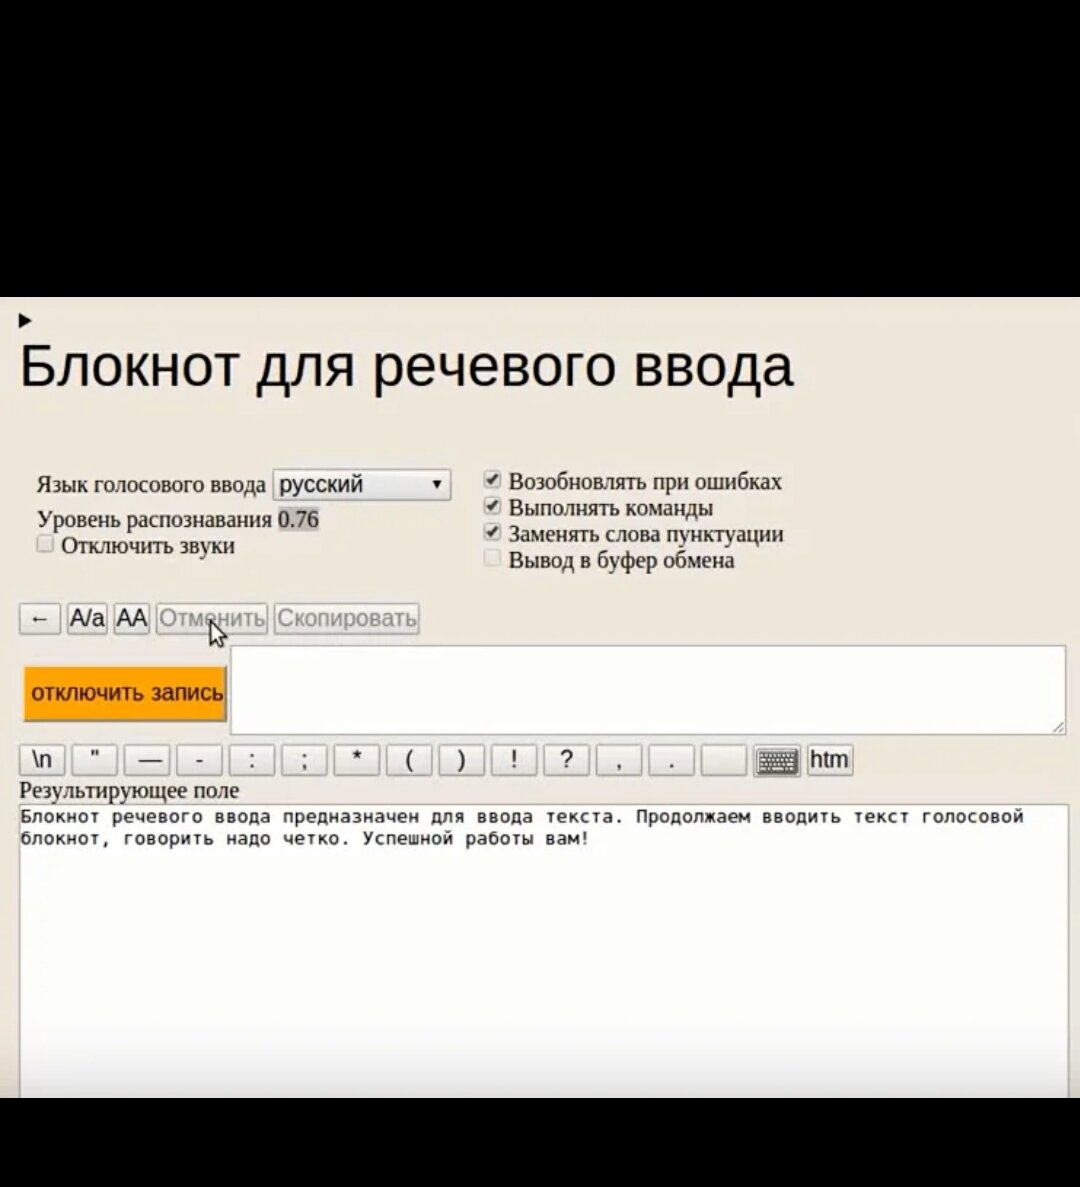This screenshot has height=1187, width=1080.
Task: Click the backspace arrow button
Action: pos(39,619)
